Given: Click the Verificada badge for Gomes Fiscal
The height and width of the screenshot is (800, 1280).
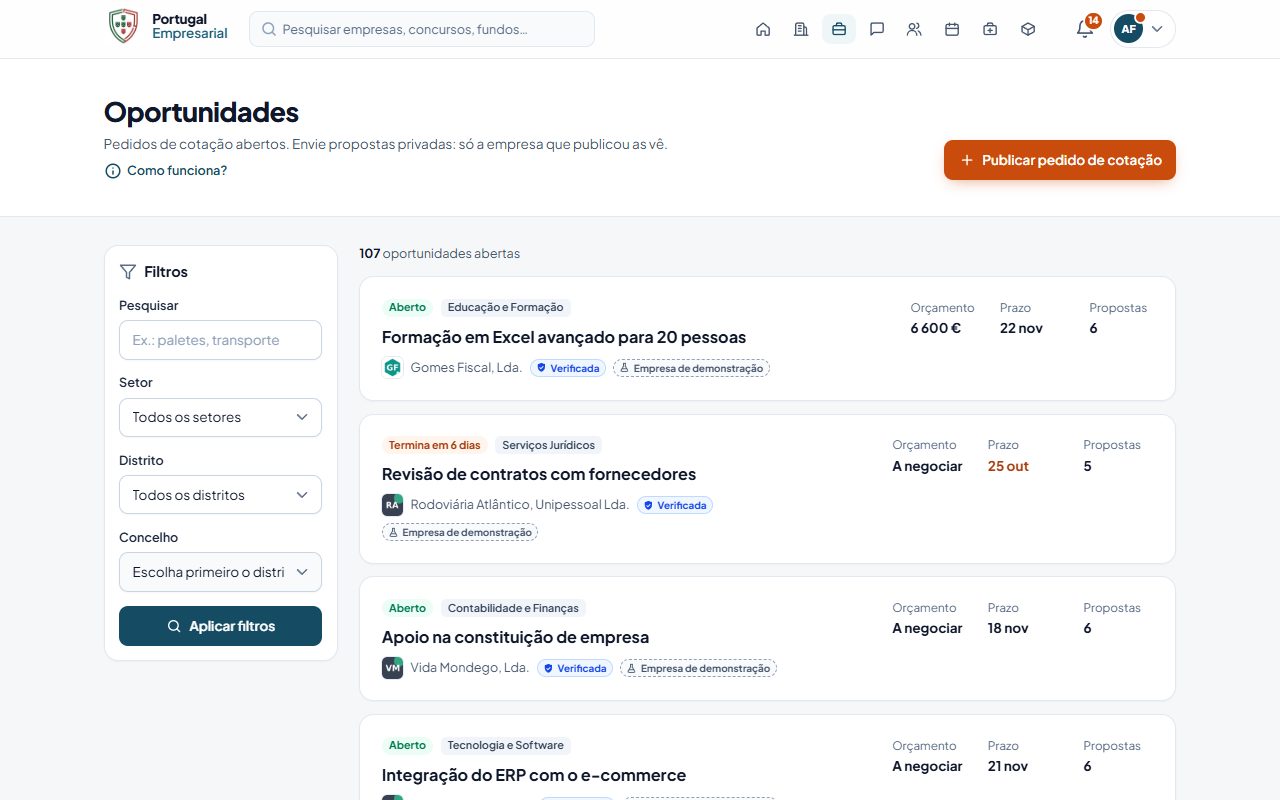Looking at the screenshot, I should pyautogui.click(x=568, y=368).
